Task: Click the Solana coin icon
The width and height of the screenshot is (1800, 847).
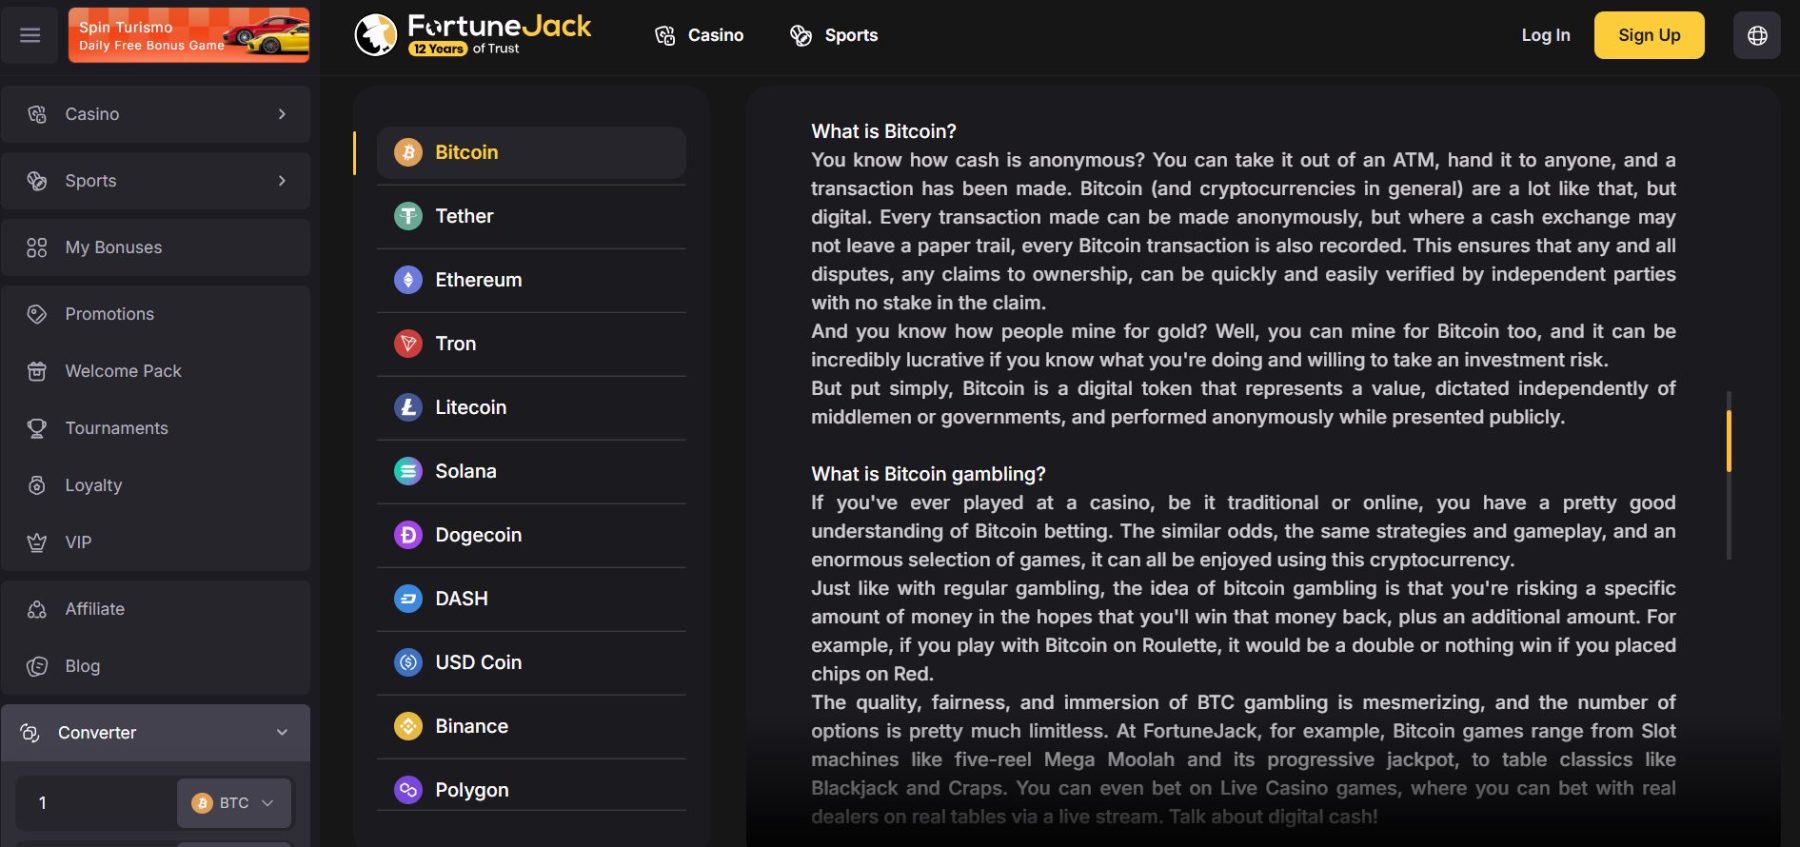Action: 408,471
